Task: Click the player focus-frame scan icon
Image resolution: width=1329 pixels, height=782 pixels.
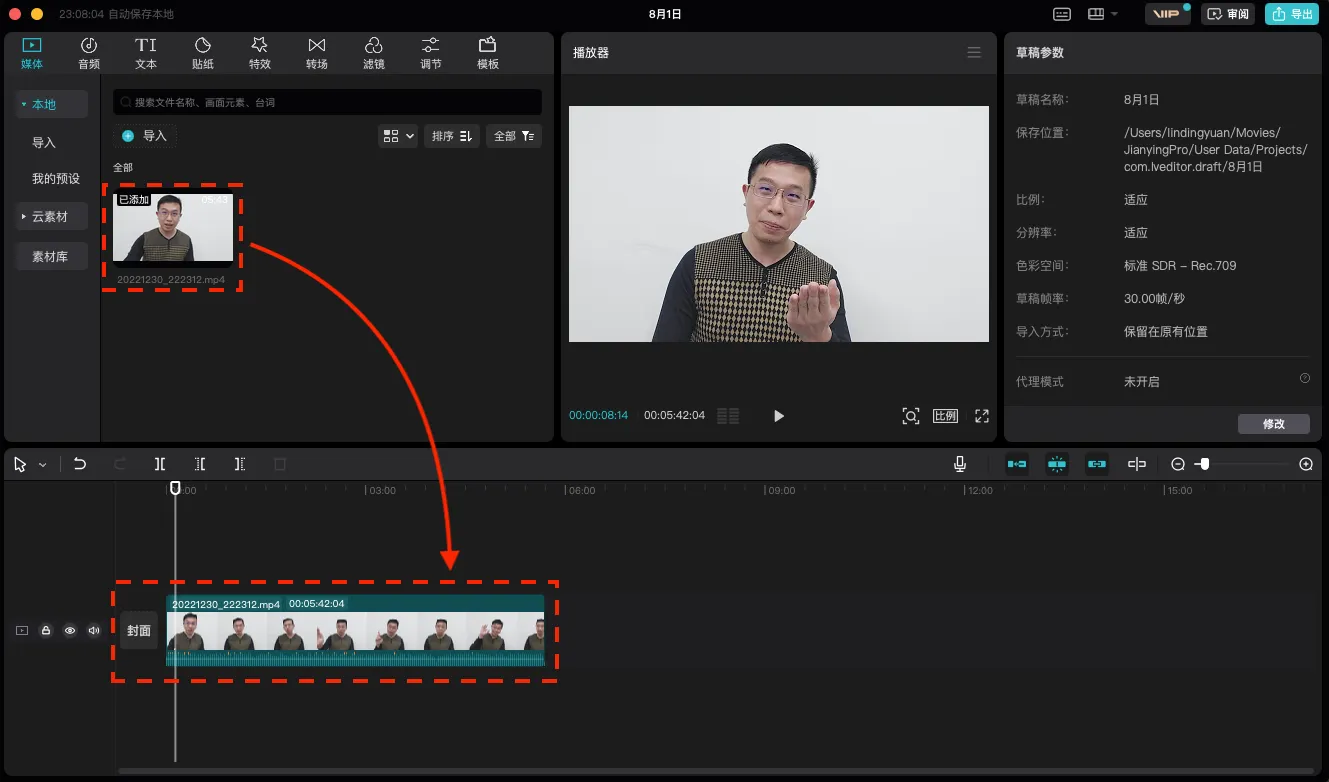Action: pos(910,416)
